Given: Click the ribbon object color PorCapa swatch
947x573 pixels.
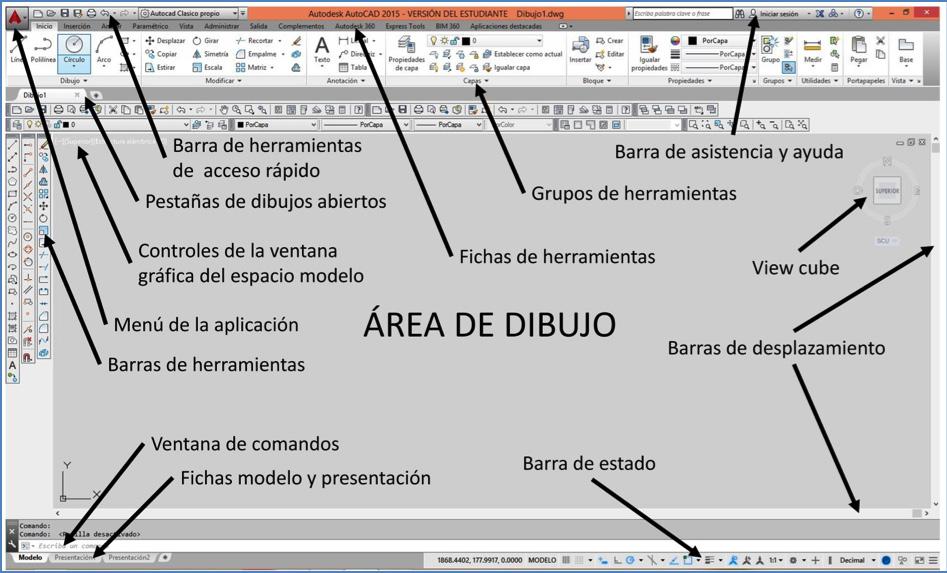Looking at the screenshot, I should point(692,40).
